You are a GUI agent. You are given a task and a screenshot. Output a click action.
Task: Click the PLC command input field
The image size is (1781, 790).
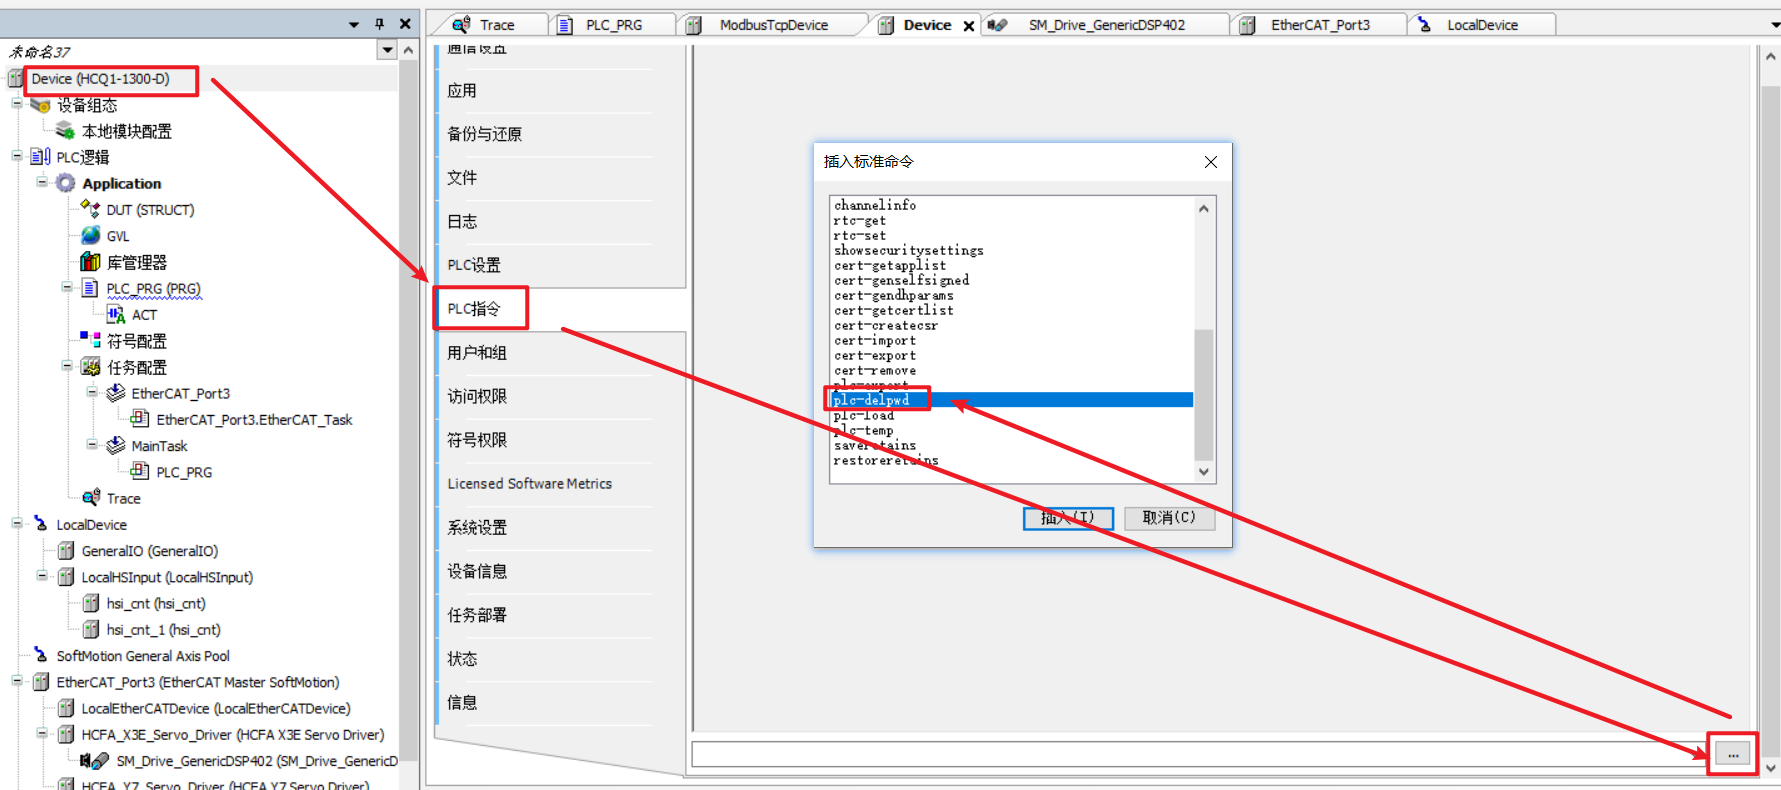[1198, 755]
